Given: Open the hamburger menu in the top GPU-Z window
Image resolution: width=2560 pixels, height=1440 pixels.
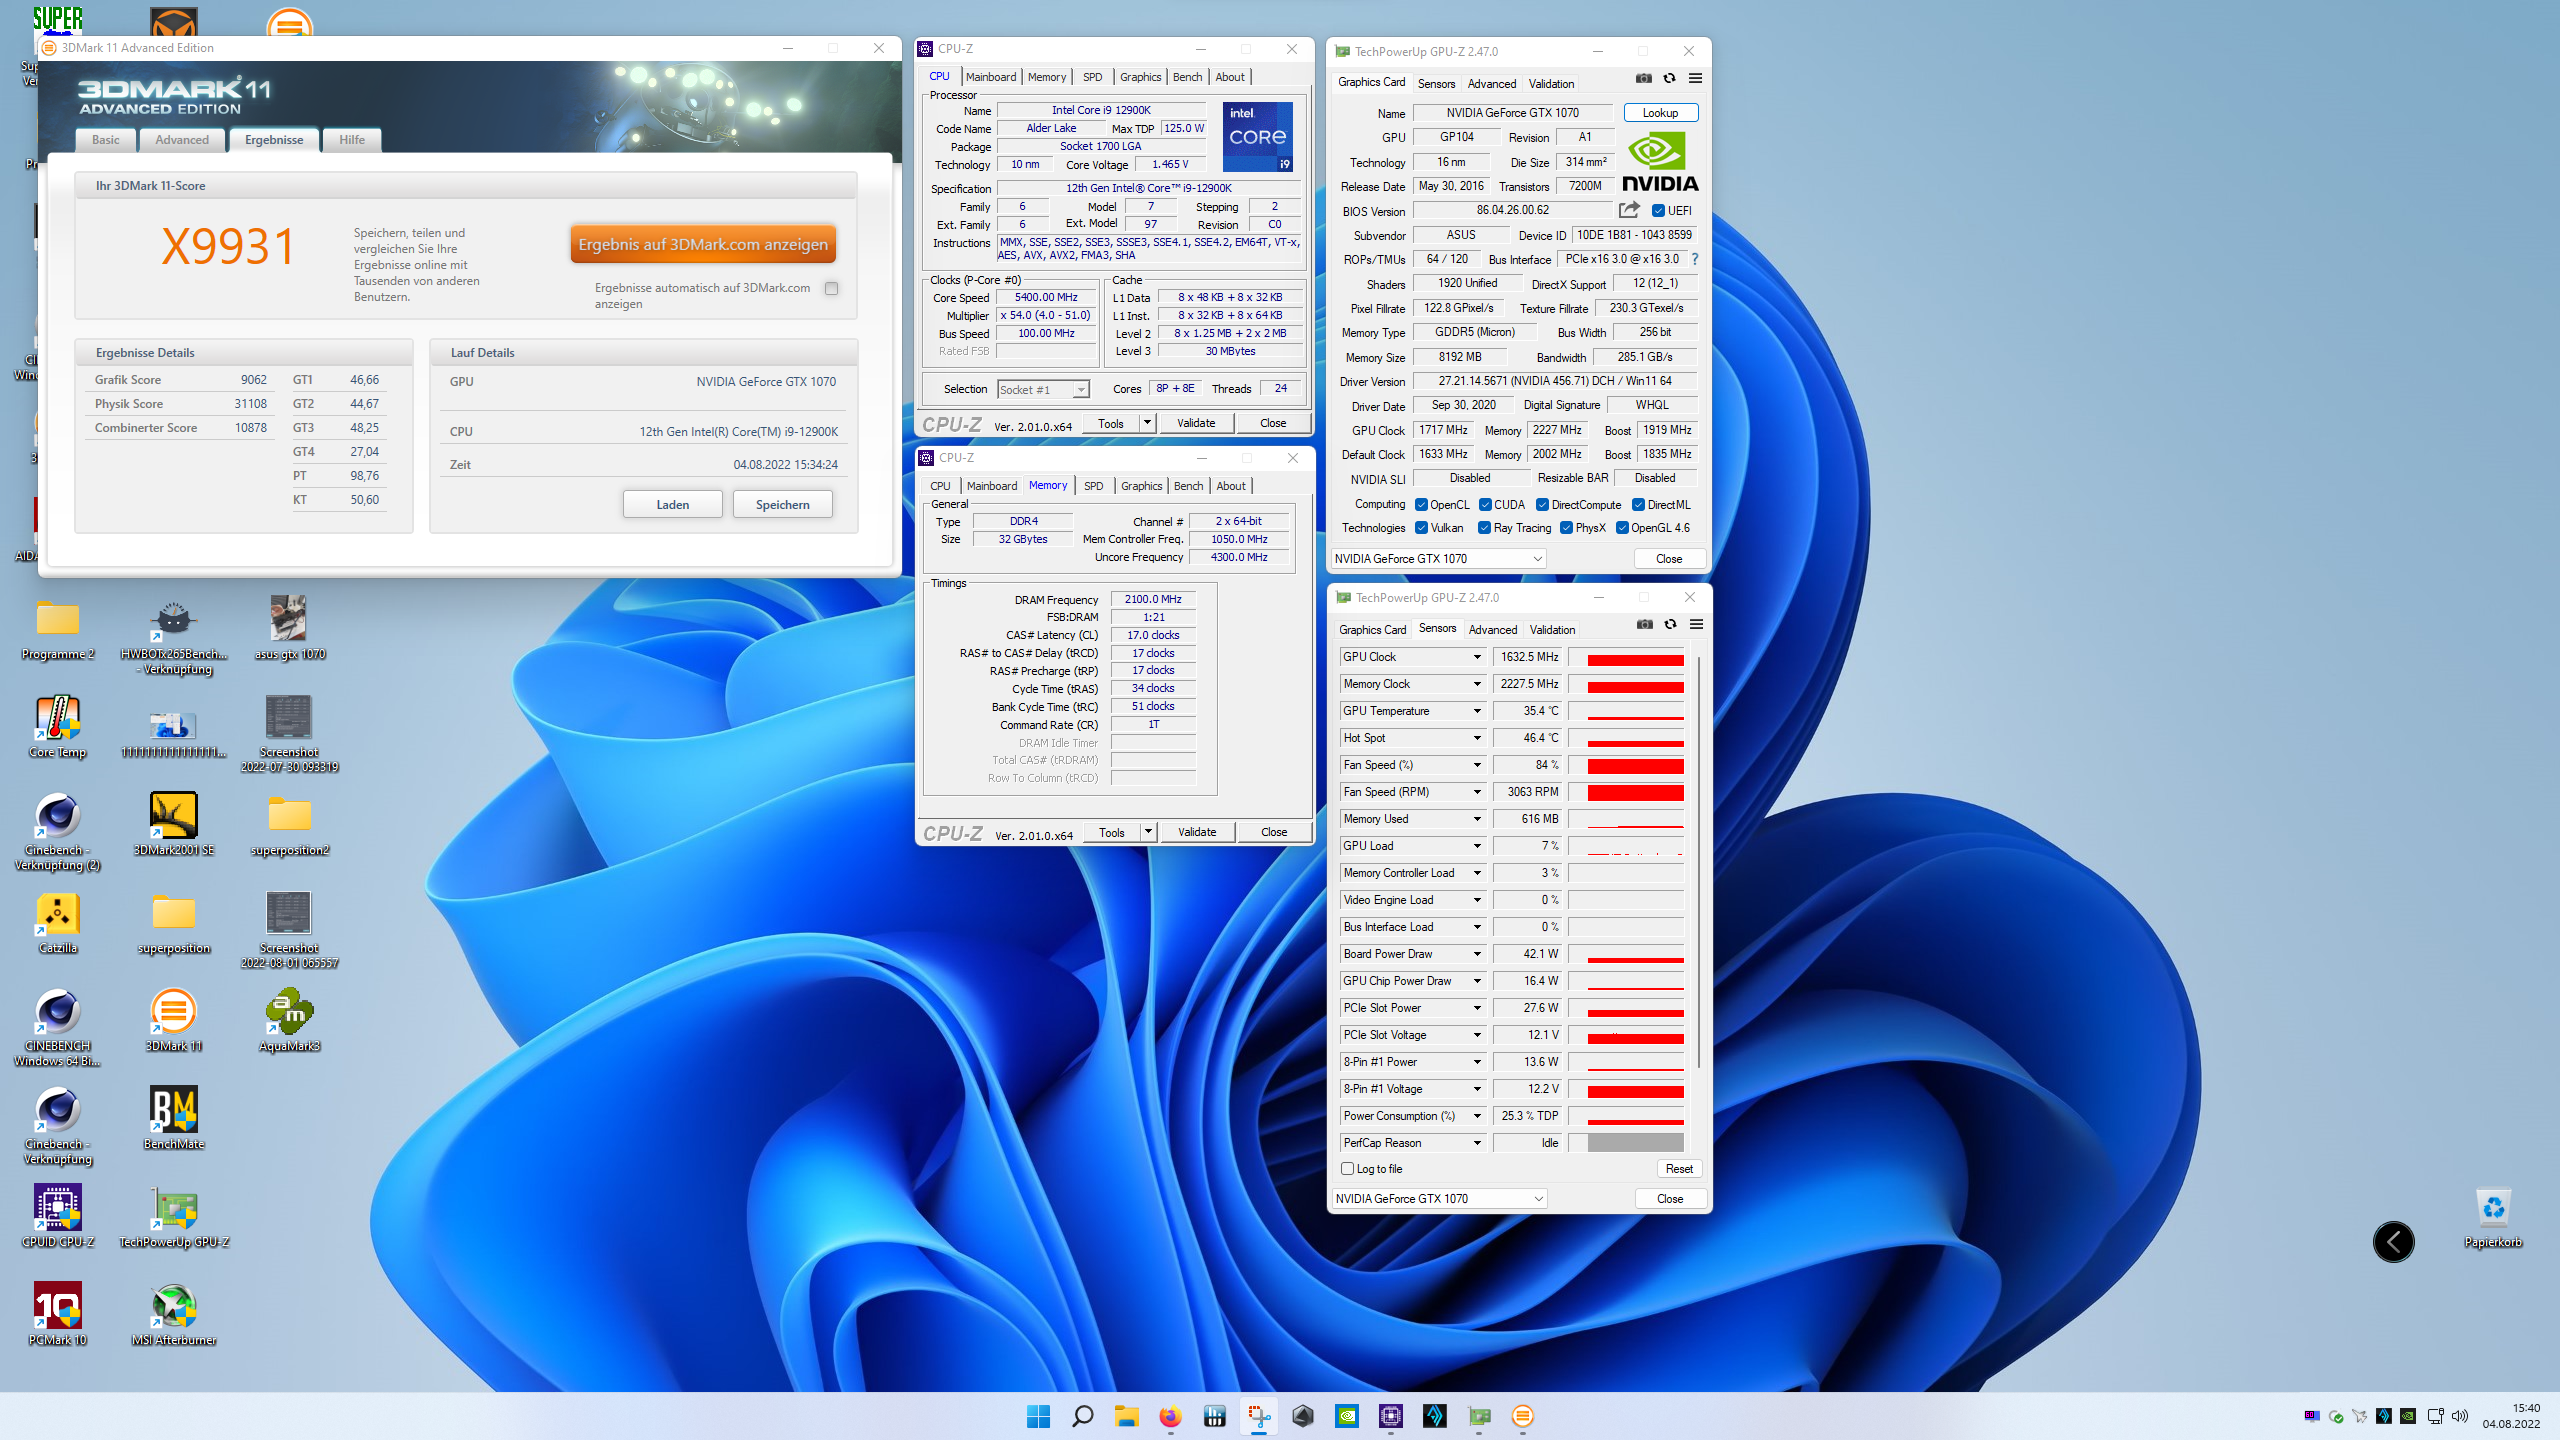Looking at the screenshot, I should tap(1695, 78).
